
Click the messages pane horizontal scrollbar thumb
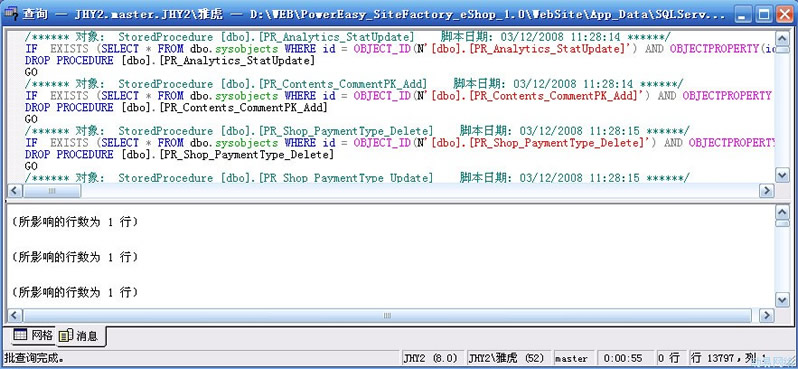(x=387, y=316)
